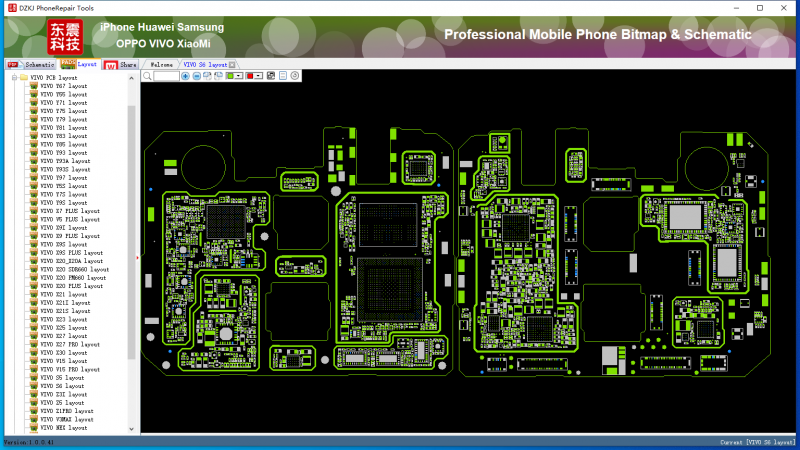
Task: Collapse the VIVO PCB layout tree folder
Action: point(13,77)
